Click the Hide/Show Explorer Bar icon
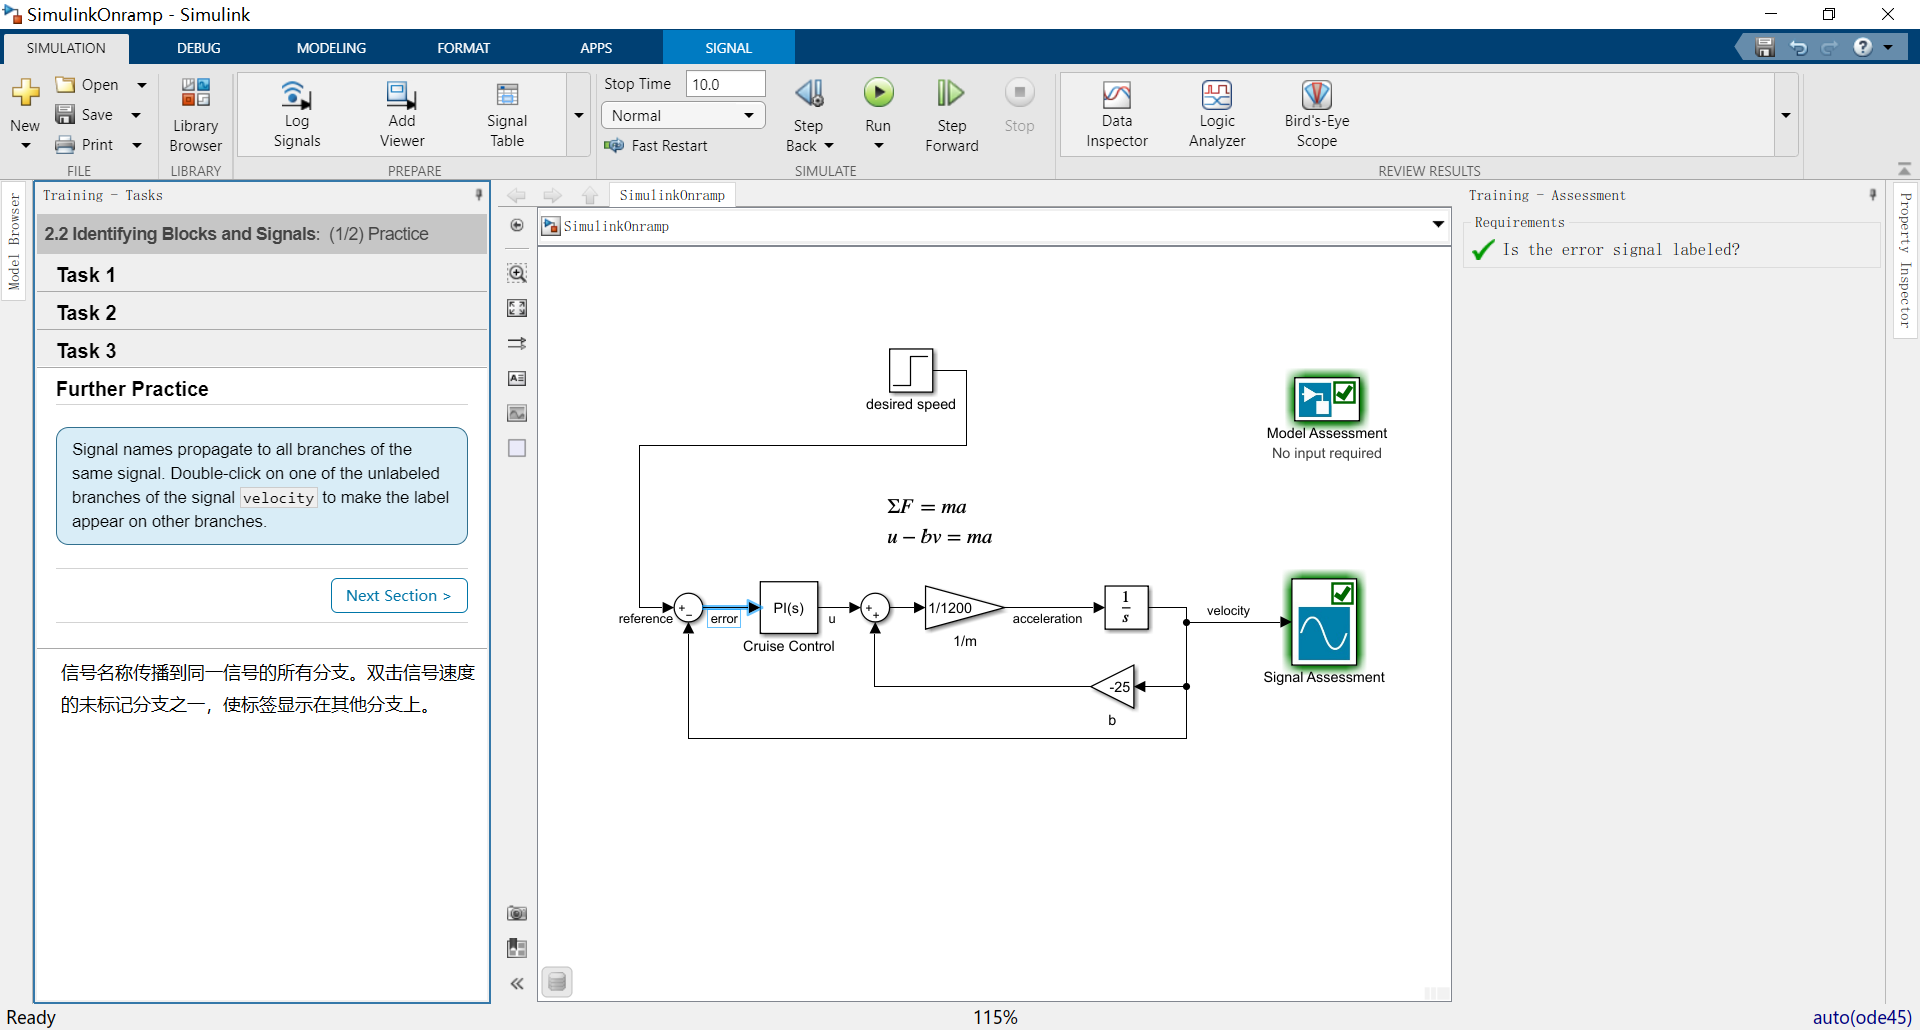1920x1030 pixels. pos(517,225)
